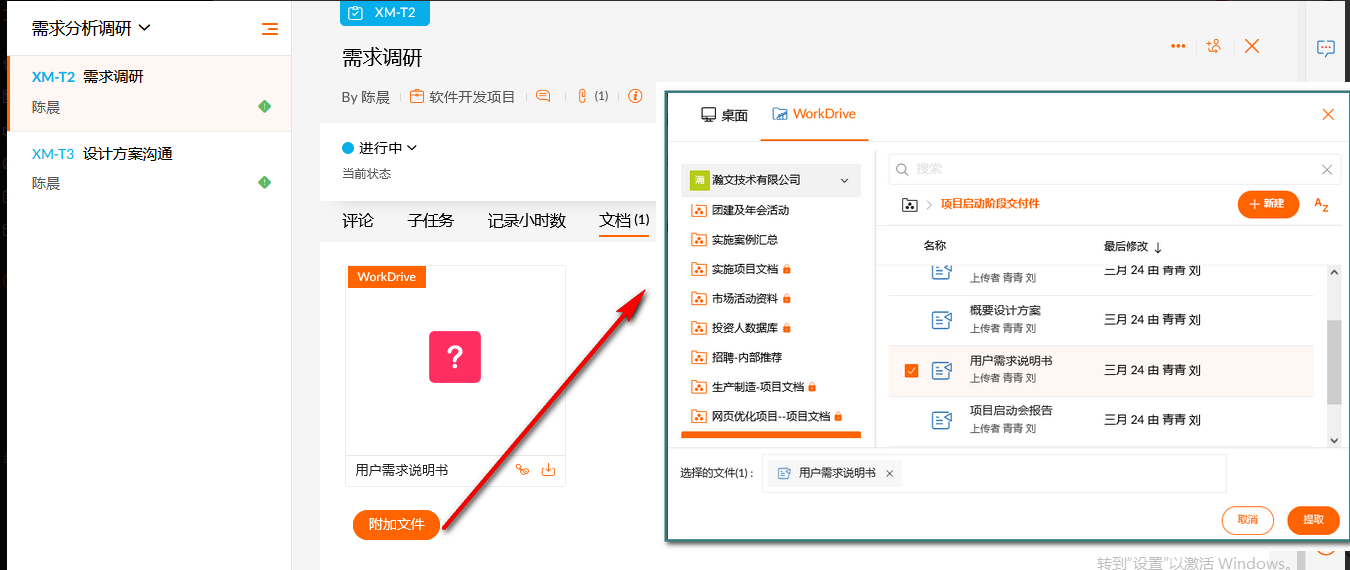This screenshot has height=570, width=1350.
Task: Select the 概要设计方案 file row
Action: pyautogui.click(x=1101, y=320)
